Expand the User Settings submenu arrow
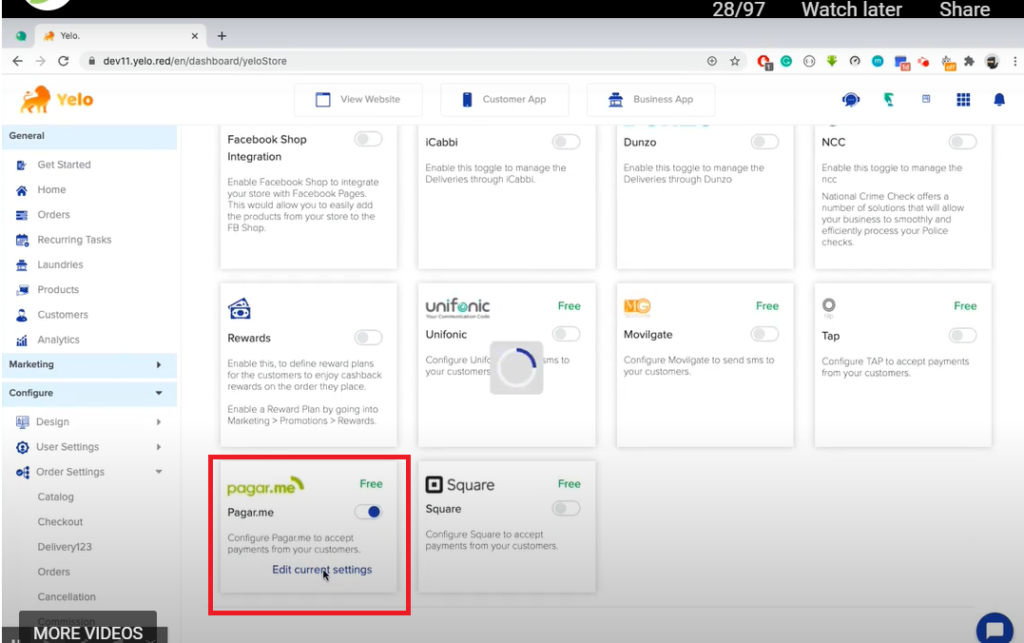 pos(158,447)
